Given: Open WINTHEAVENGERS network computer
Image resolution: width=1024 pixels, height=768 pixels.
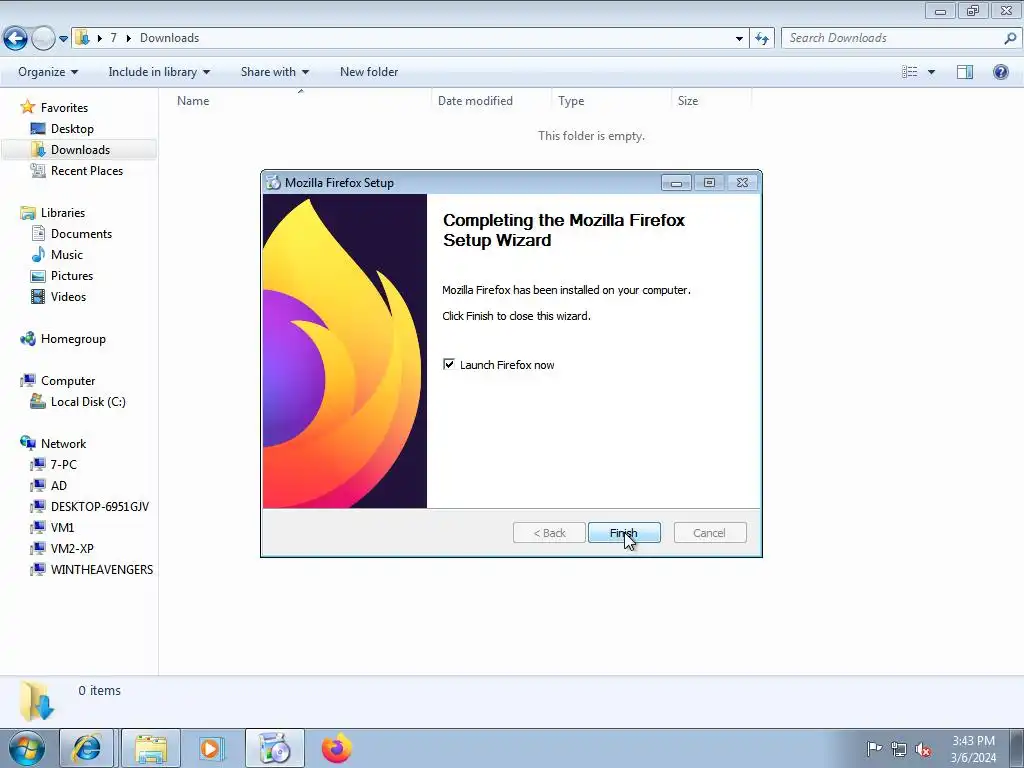Looking at the screenshot, I should point(102,569).
